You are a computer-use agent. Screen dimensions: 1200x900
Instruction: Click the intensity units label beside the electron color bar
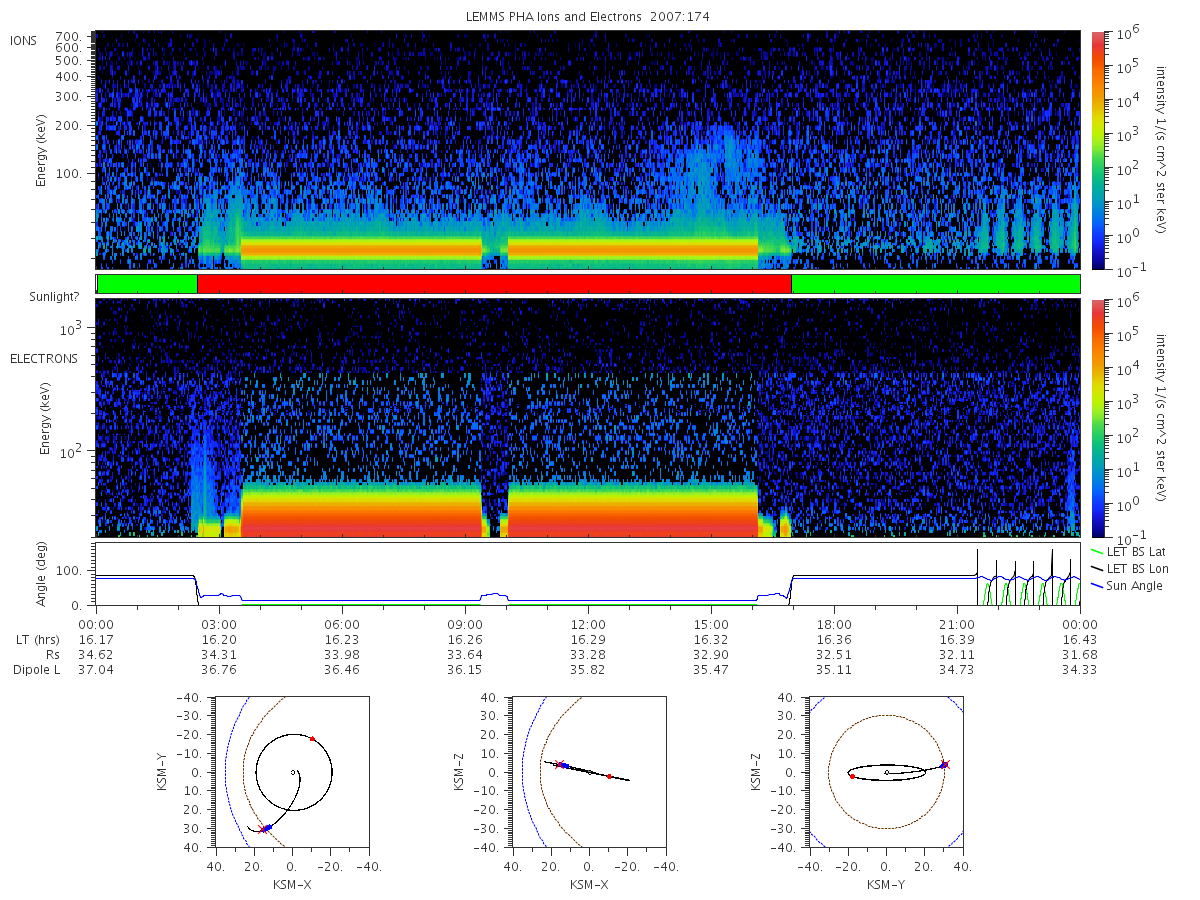click(1162, 418)
